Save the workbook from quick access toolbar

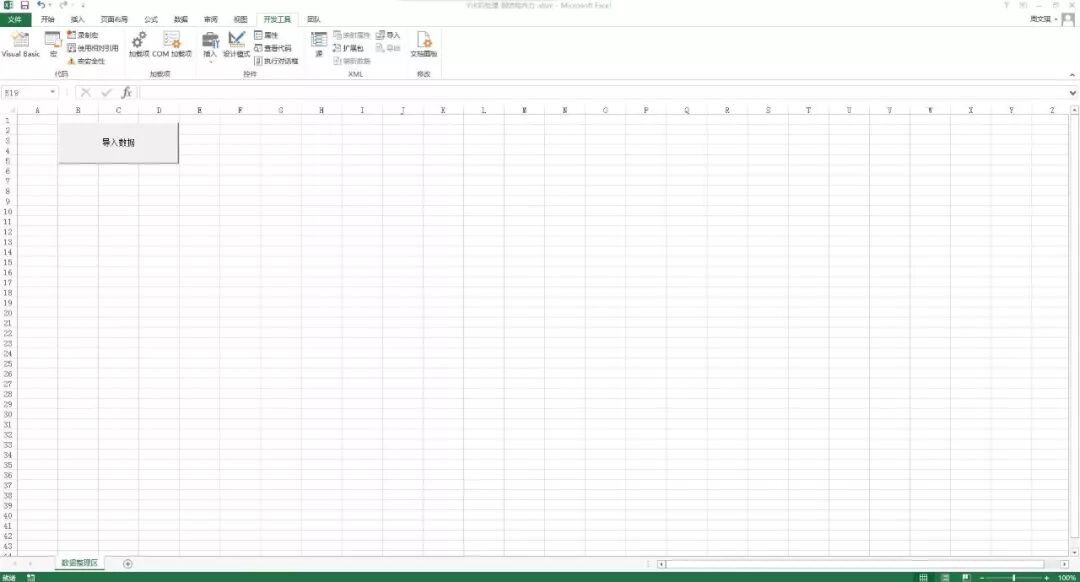pos(24,5)
